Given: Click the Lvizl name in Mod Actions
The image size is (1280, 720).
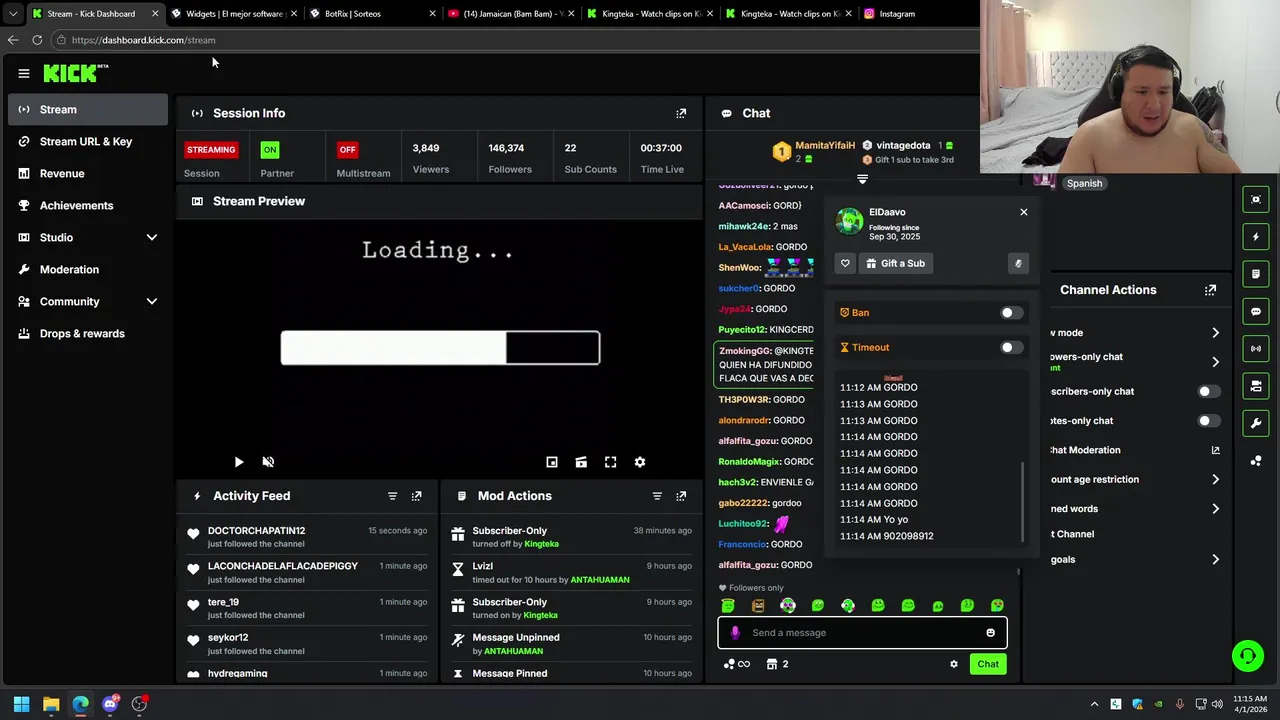Looking at the screenshot, I should (x=482, y=566).
